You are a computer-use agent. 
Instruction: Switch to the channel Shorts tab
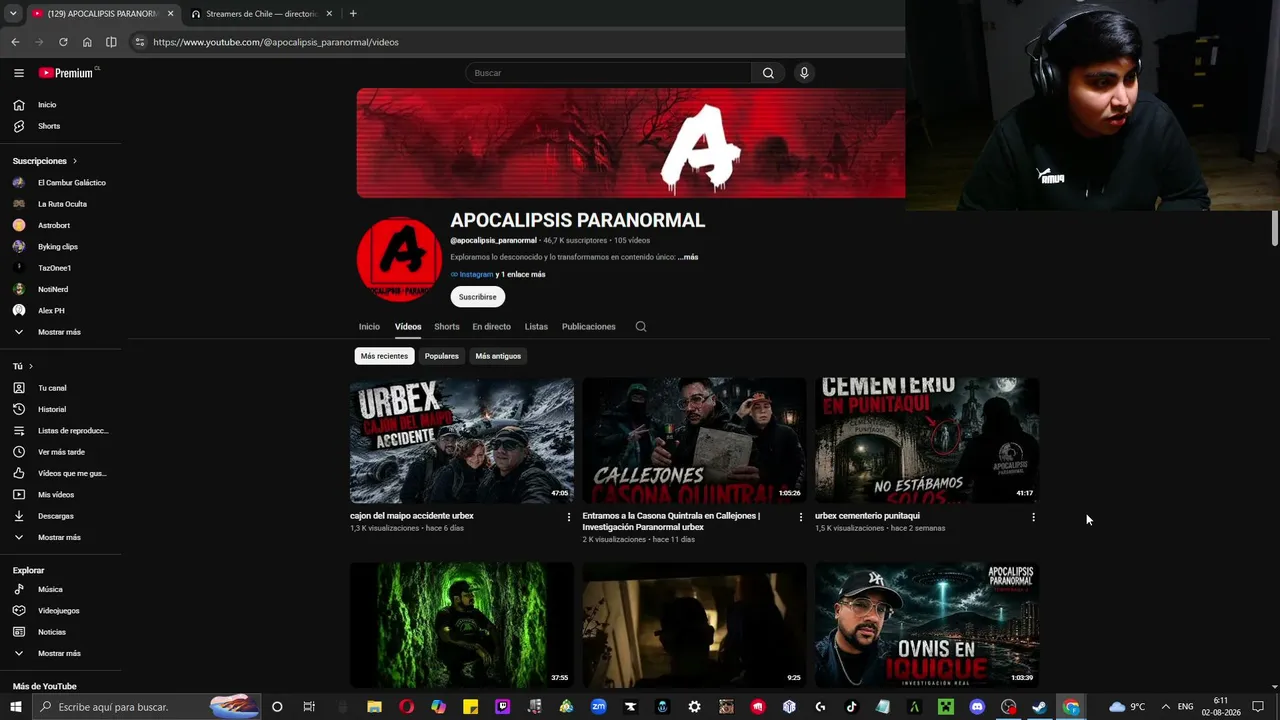pyautogui.click(x=447, y=327)
